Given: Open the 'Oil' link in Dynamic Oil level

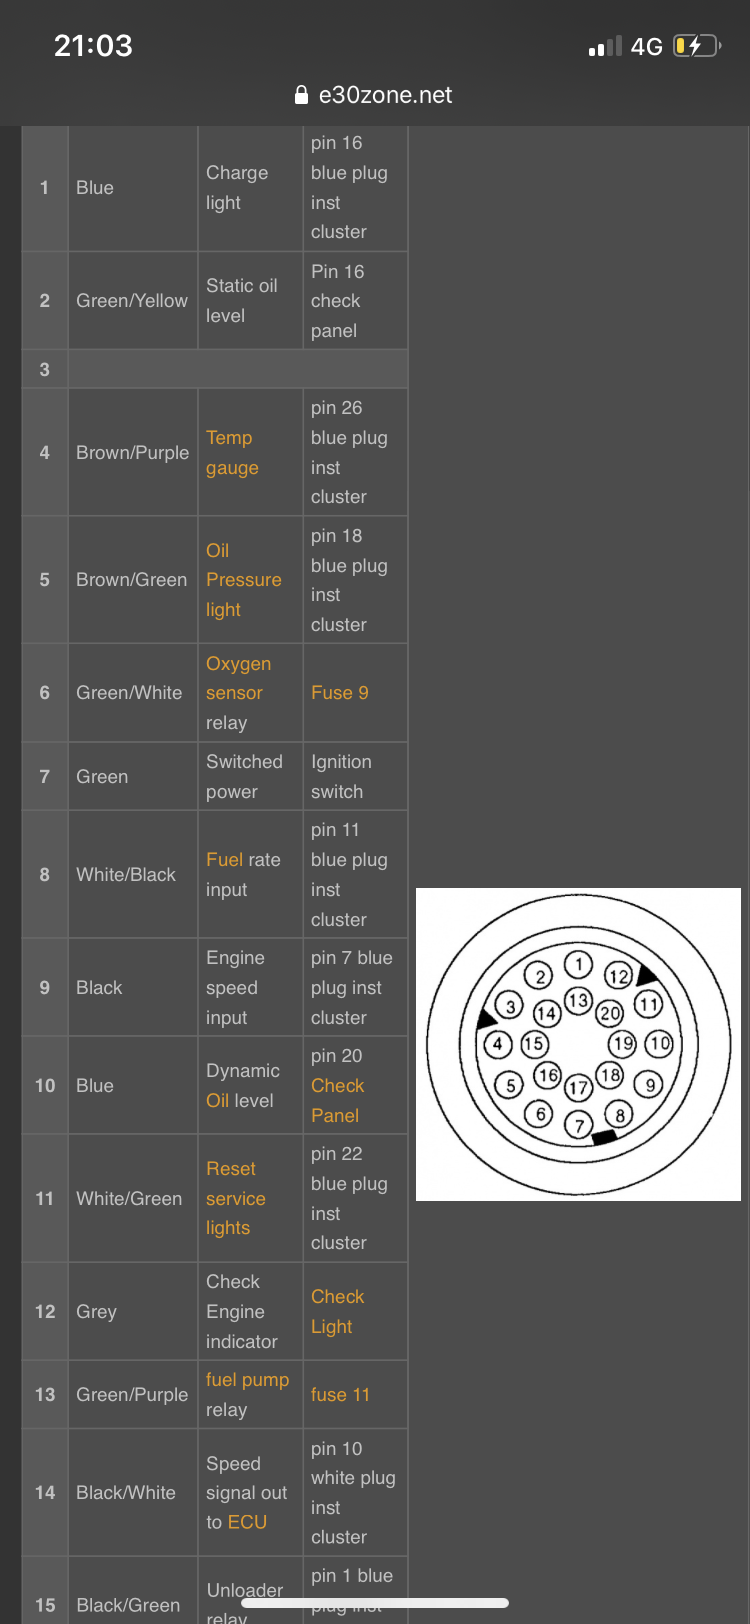Looking at the screenshot, I should tap(217, 1101).
